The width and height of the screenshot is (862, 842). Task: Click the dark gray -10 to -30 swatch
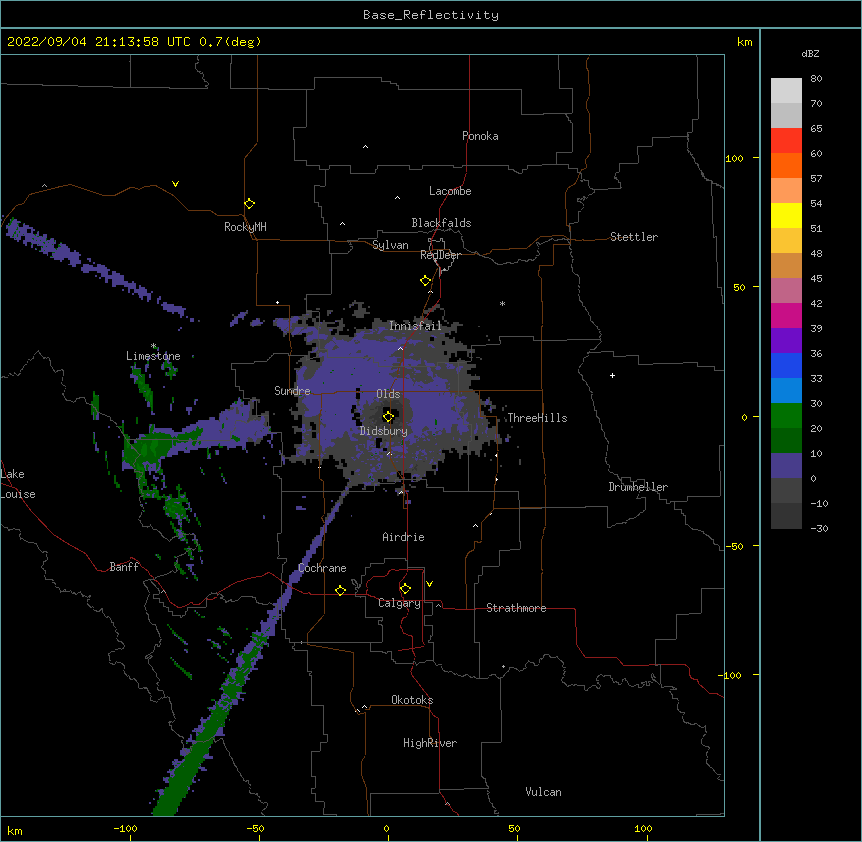click(x=786, y=516)
